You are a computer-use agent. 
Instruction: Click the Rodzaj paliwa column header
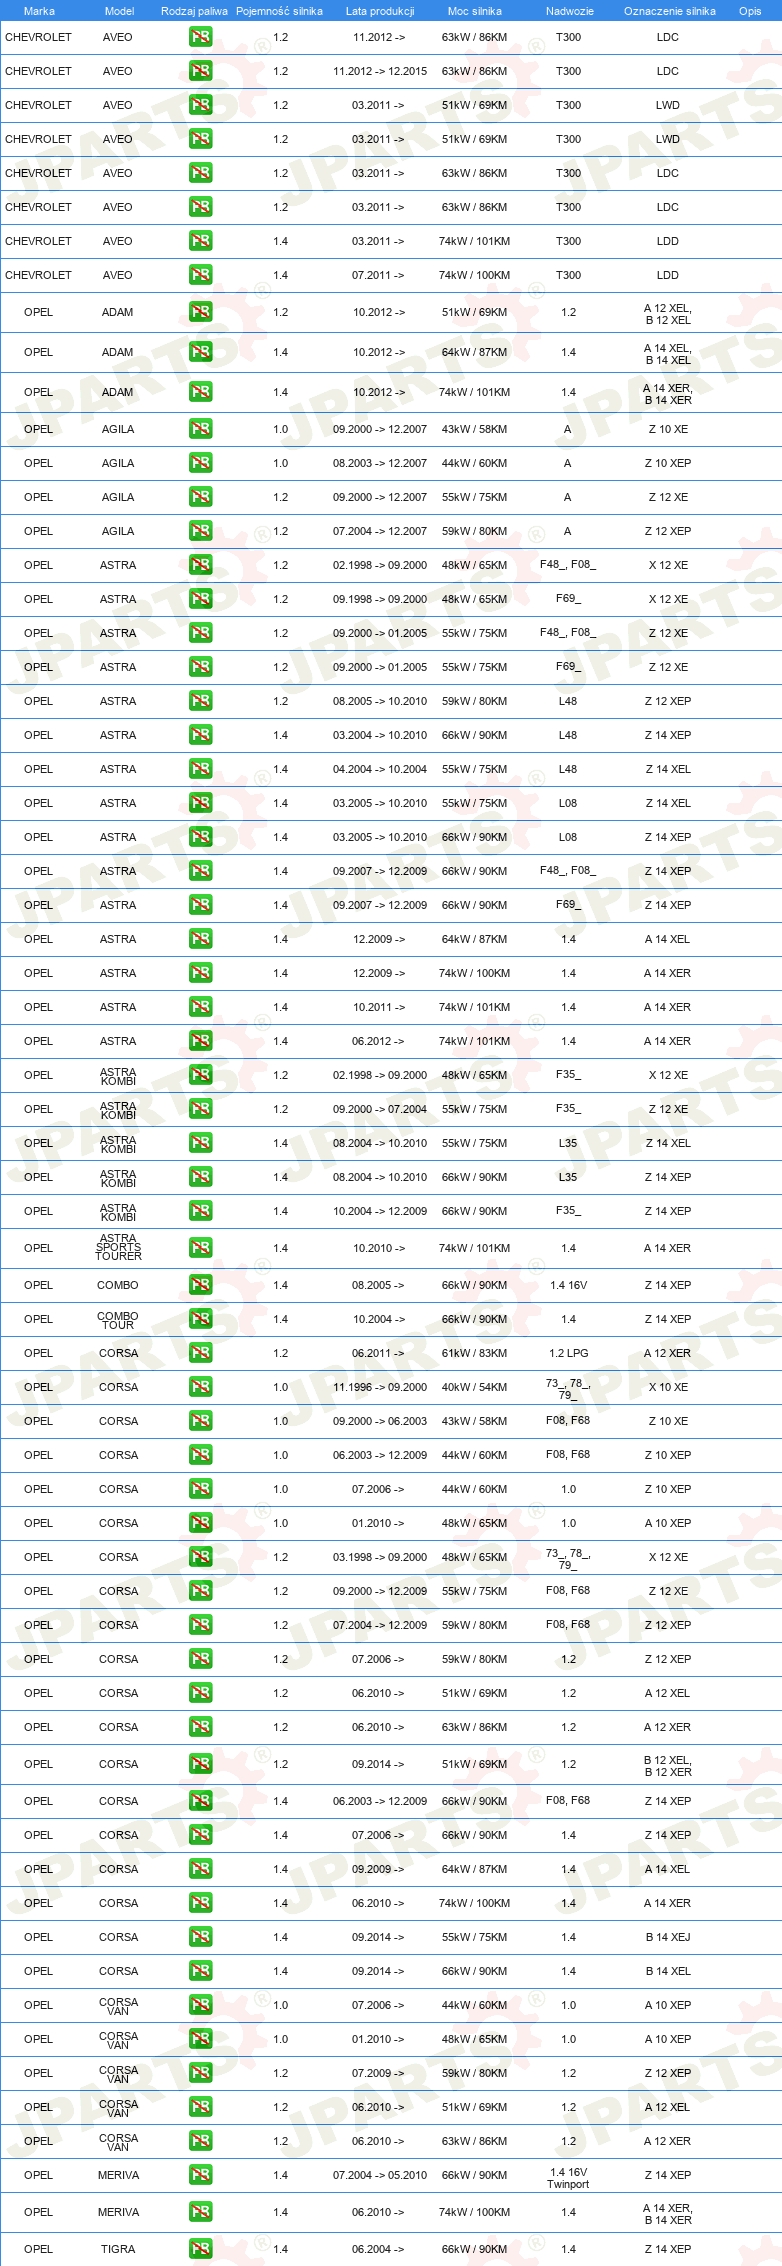[x=194, y=11]
